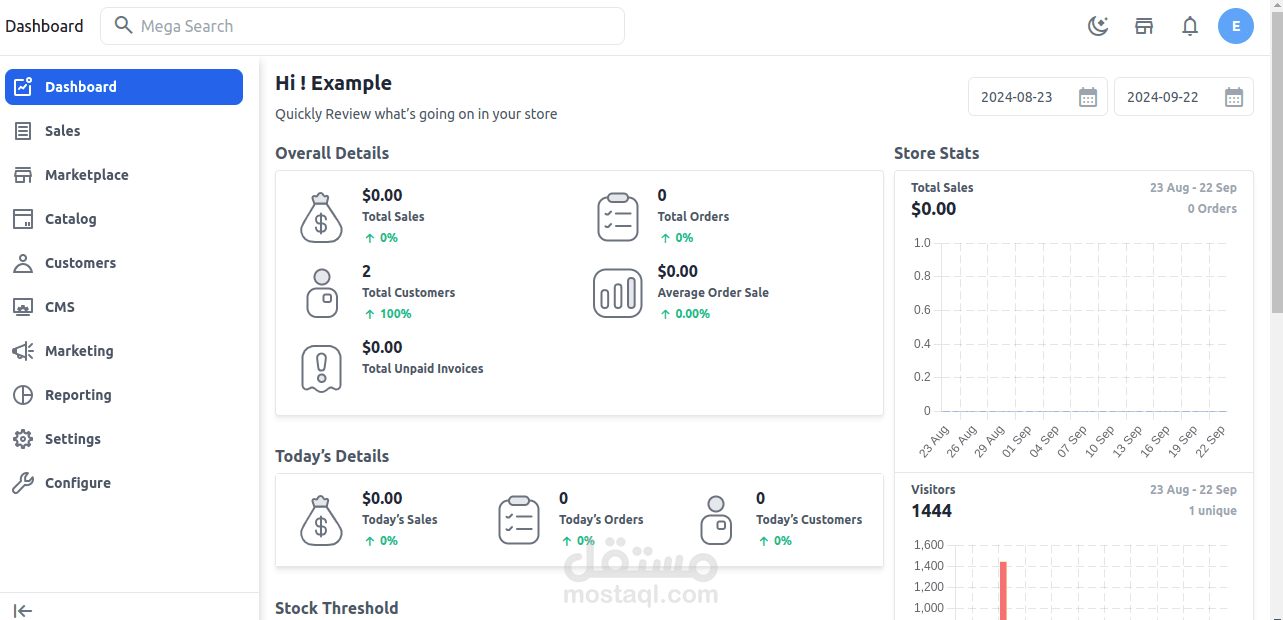Click the Catalog sidebar icon
The height and width of the screenshot is (620, 1283).
click(x=23, y=219)
